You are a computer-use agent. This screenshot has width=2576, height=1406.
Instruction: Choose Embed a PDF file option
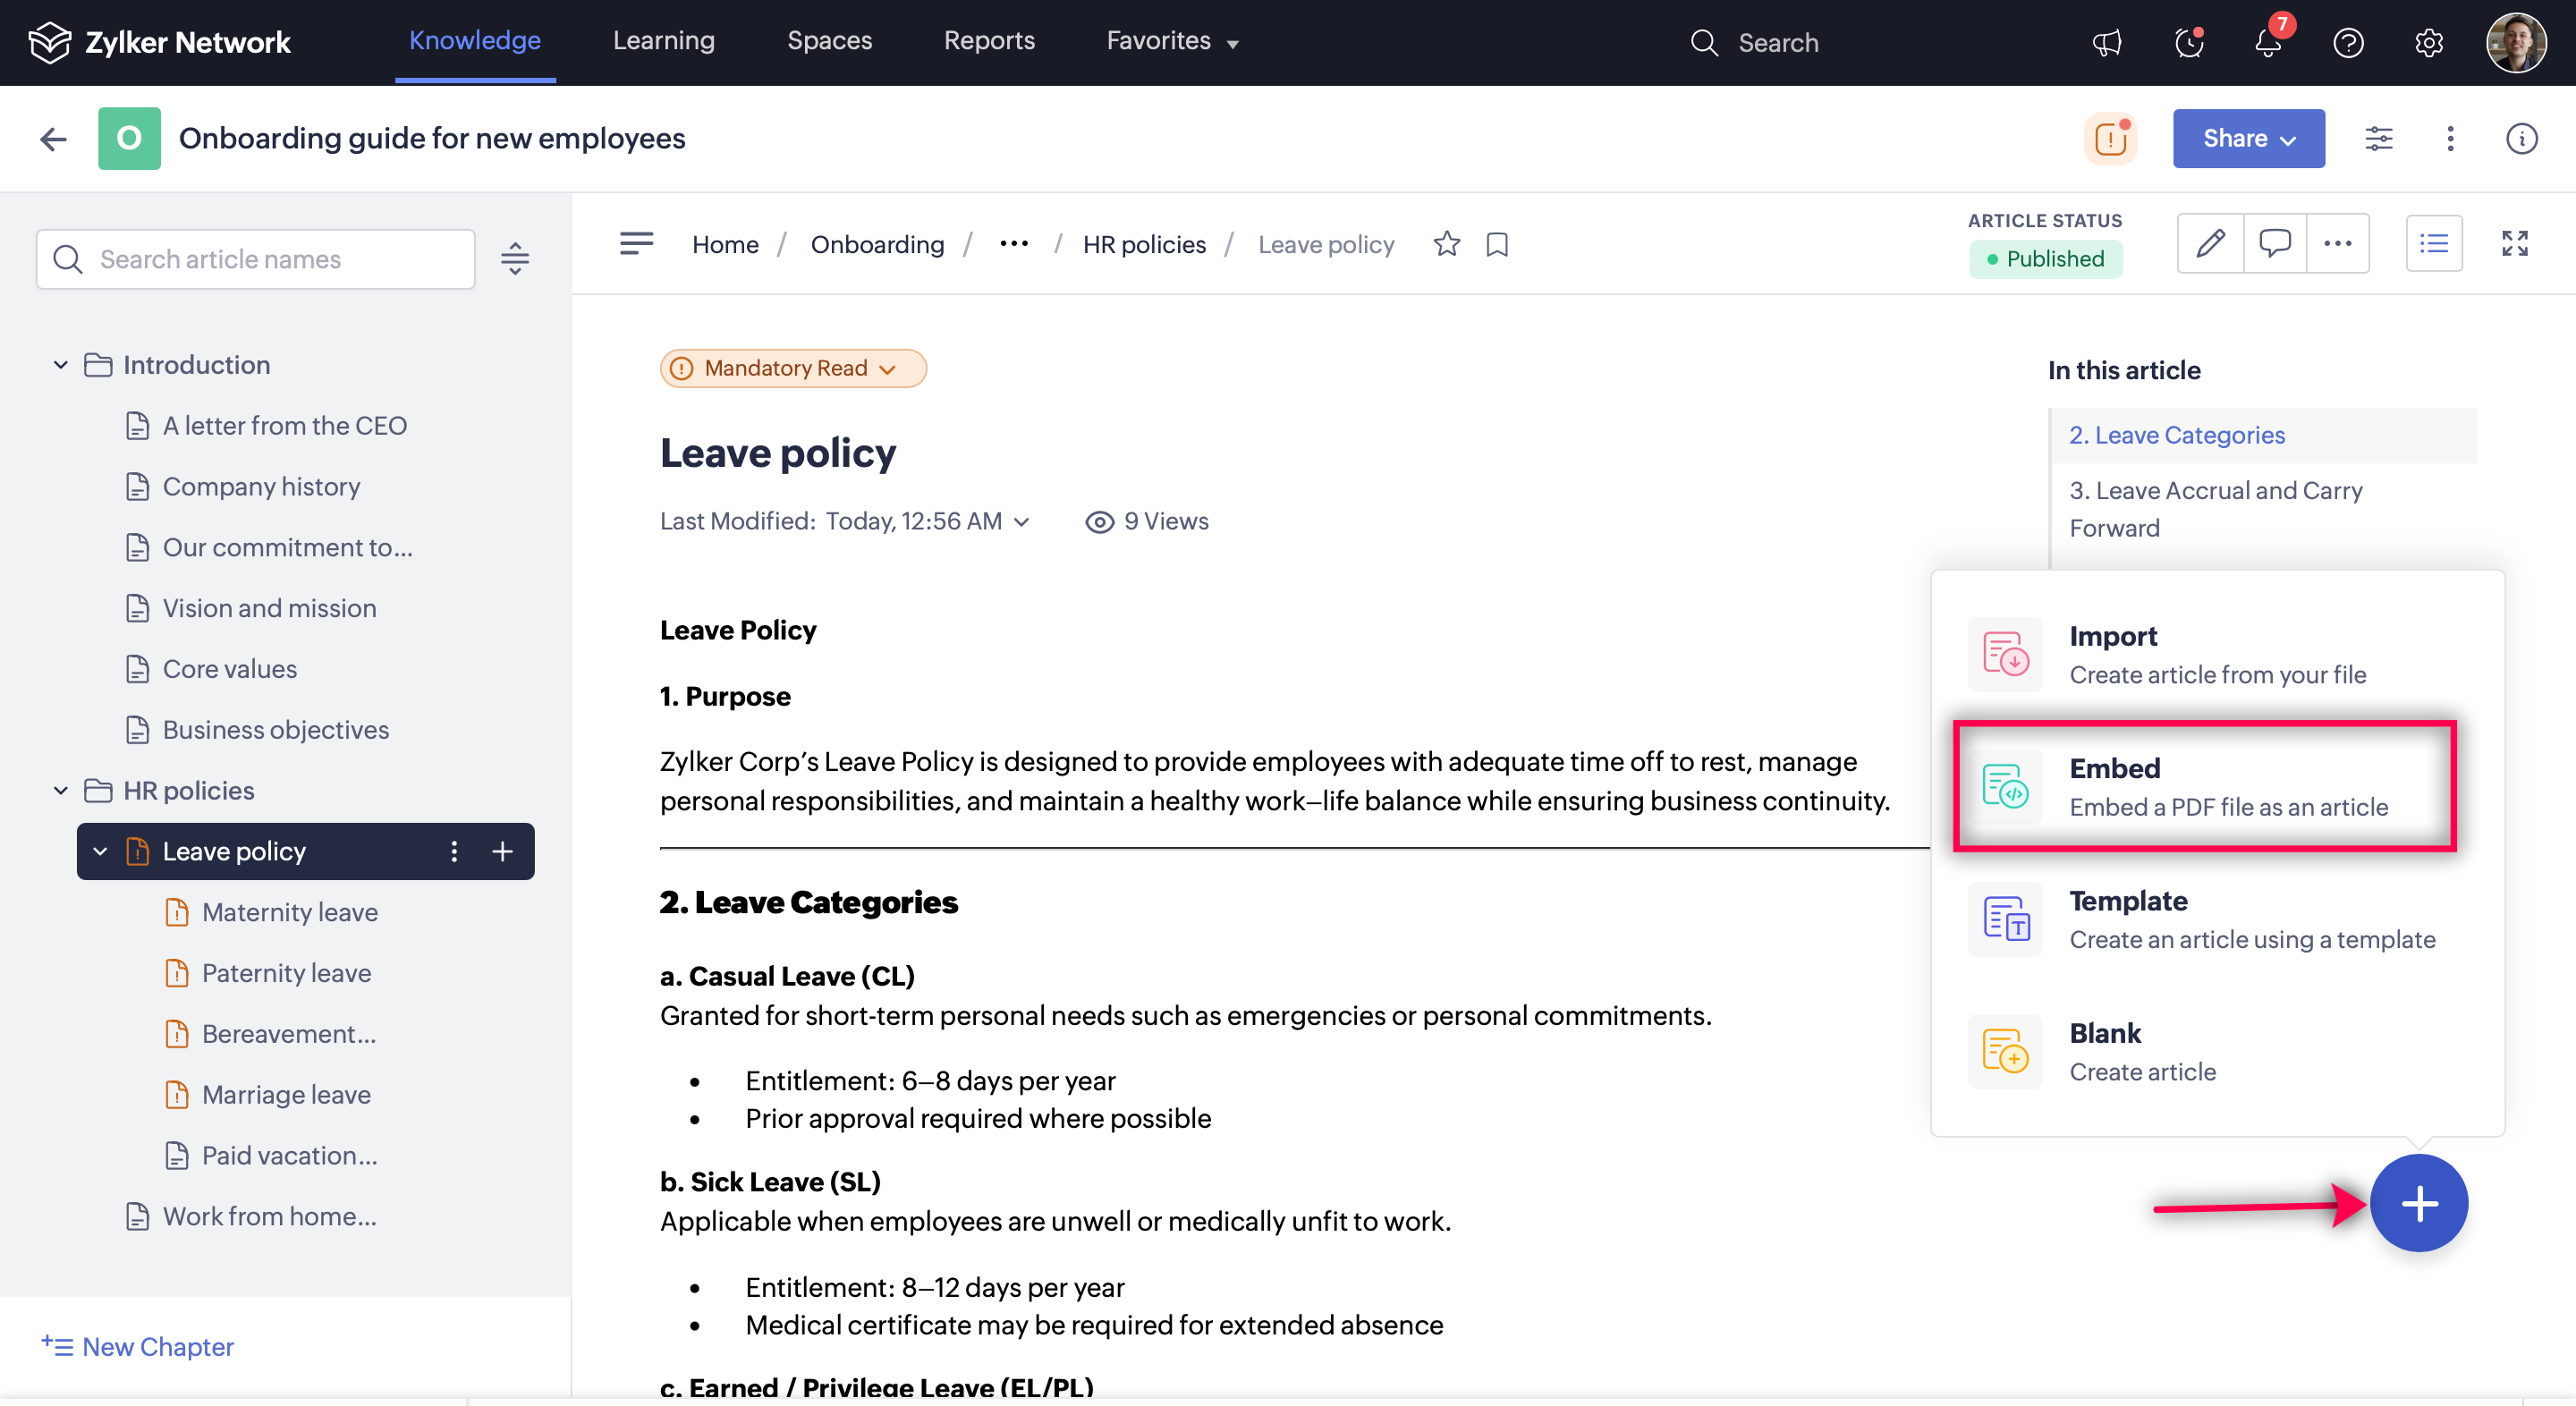[2204, 786]
